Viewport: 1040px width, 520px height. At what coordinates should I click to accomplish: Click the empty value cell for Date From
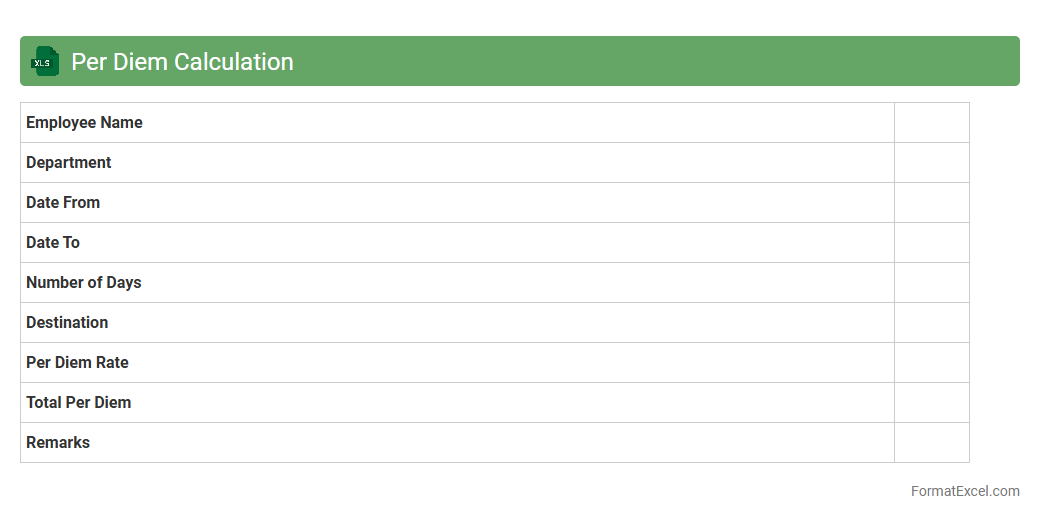tap(931, 203)
